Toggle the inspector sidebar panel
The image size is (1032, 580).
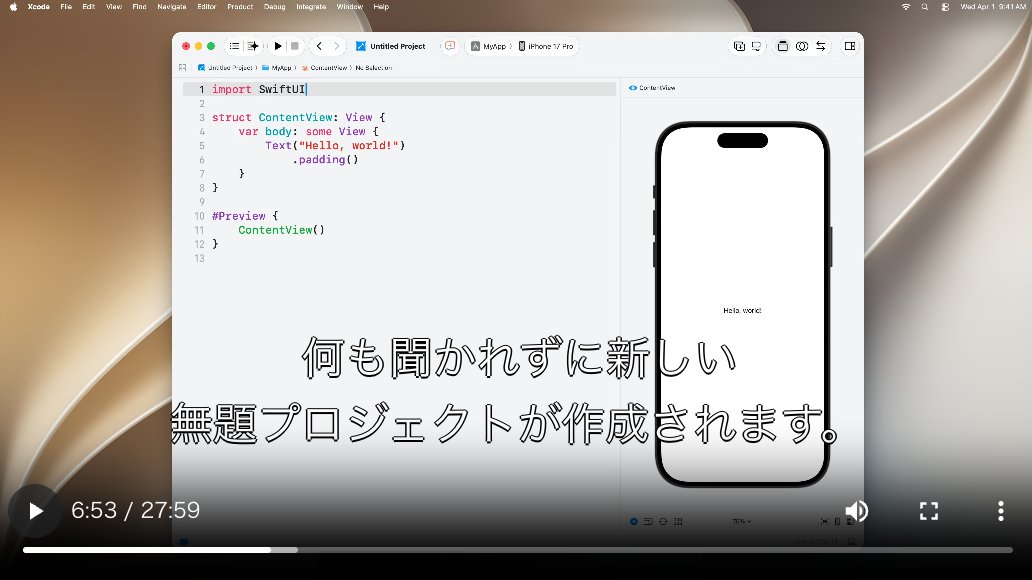click(x=850, y=46)
